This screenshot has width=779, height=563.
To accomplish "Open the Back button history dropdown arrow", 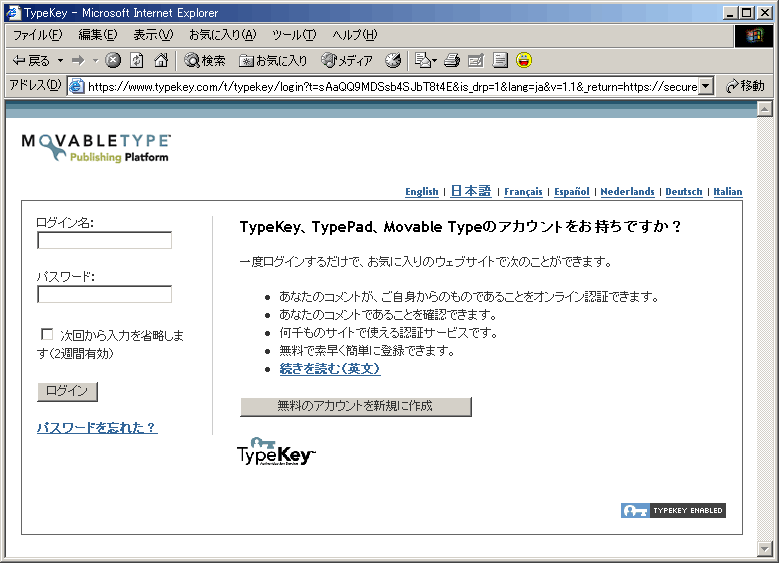I will (61, 61).
